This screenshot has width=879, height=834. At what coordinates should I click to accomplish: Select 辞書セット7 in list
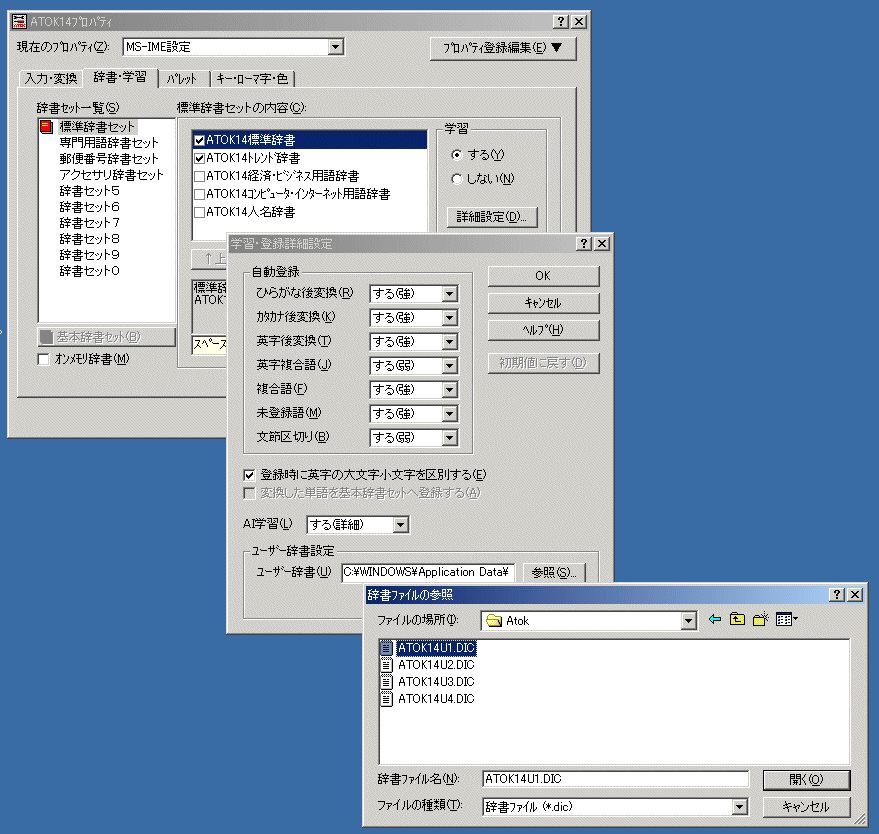coord(89,223)
